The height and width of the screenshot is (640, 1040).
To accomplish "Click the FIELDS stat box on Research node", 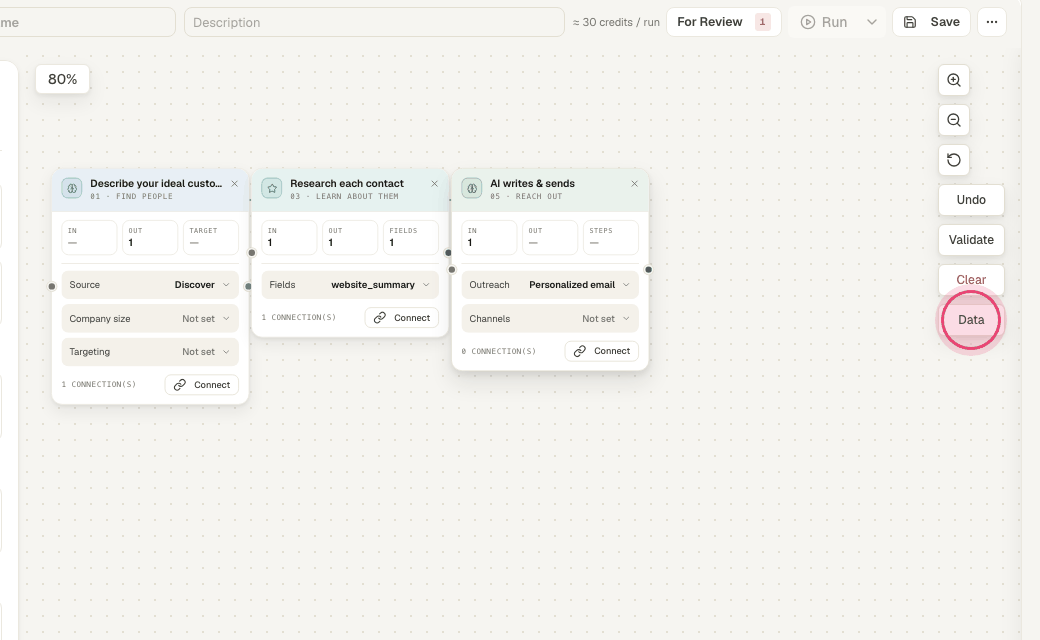I will point(411,237).
